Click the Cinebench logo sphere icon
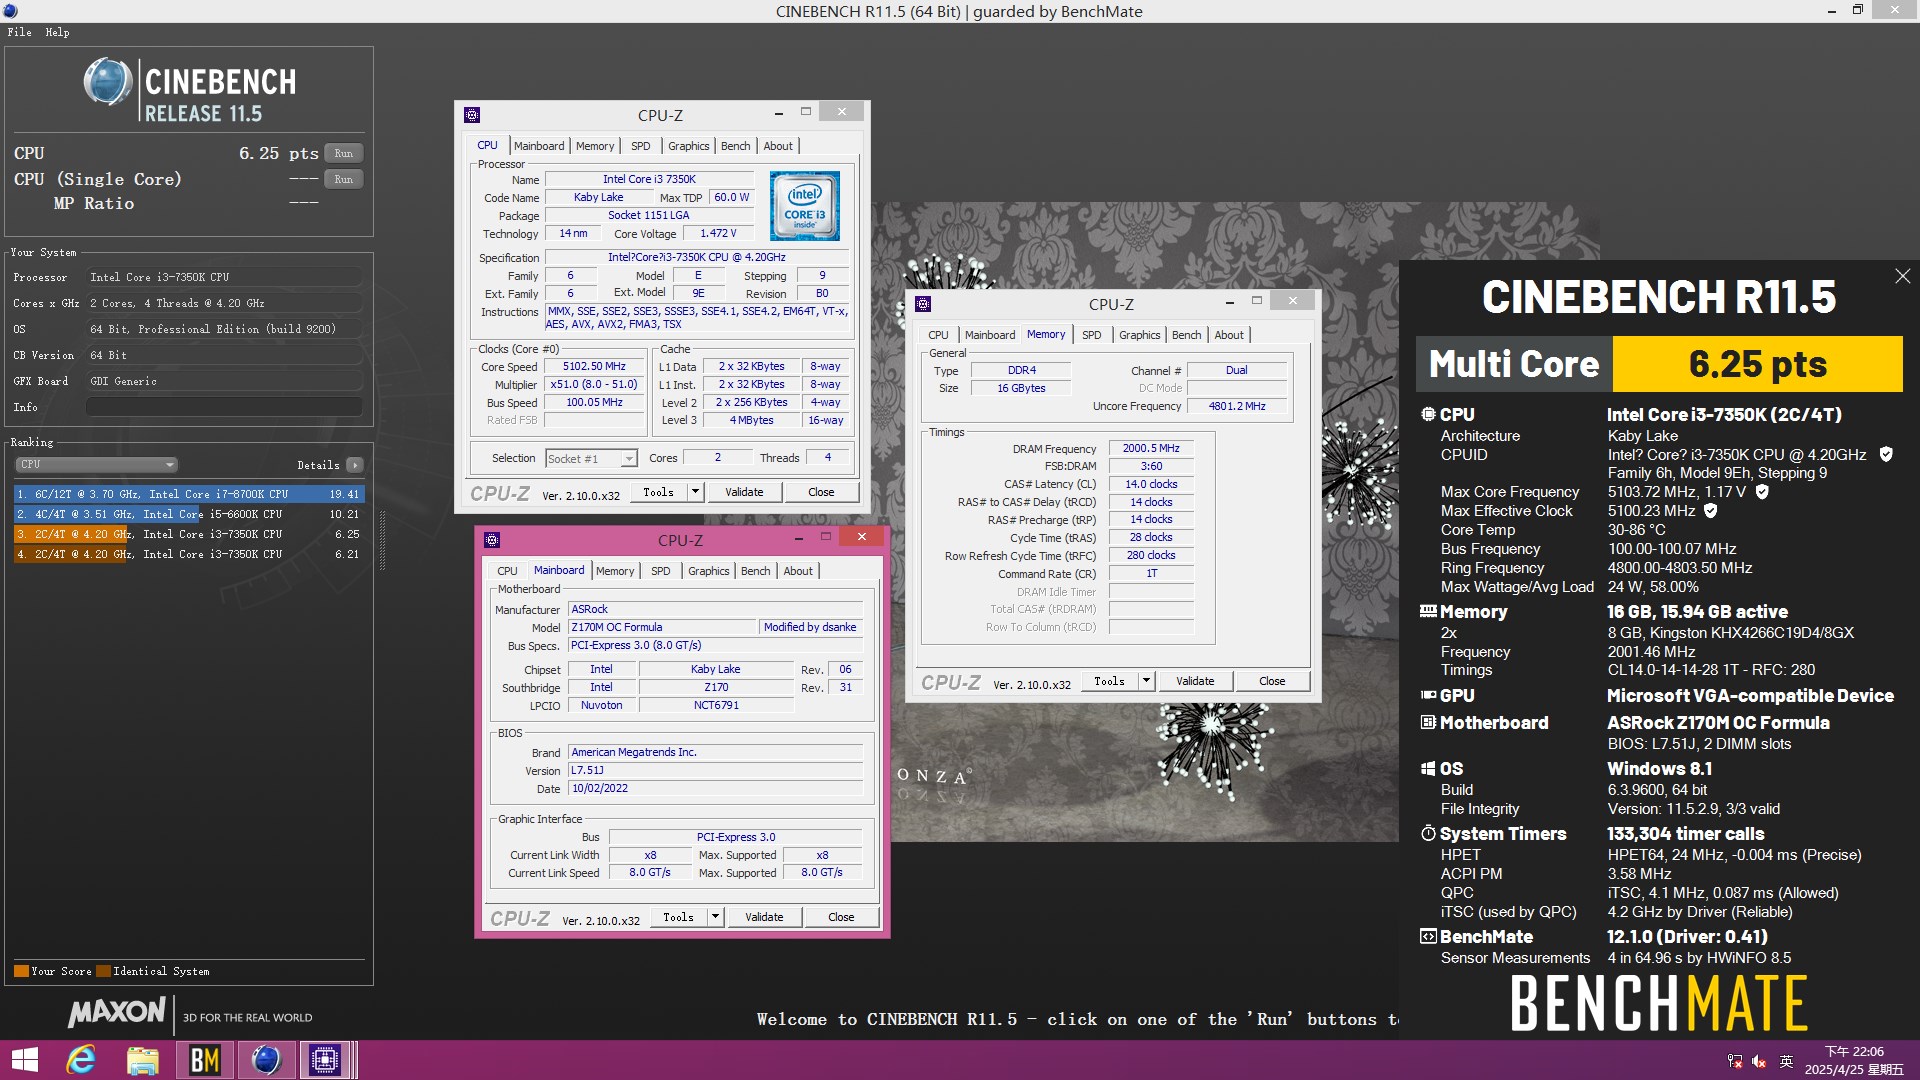The width and height of the screenshot is (1920, 1080). point(107,82)
